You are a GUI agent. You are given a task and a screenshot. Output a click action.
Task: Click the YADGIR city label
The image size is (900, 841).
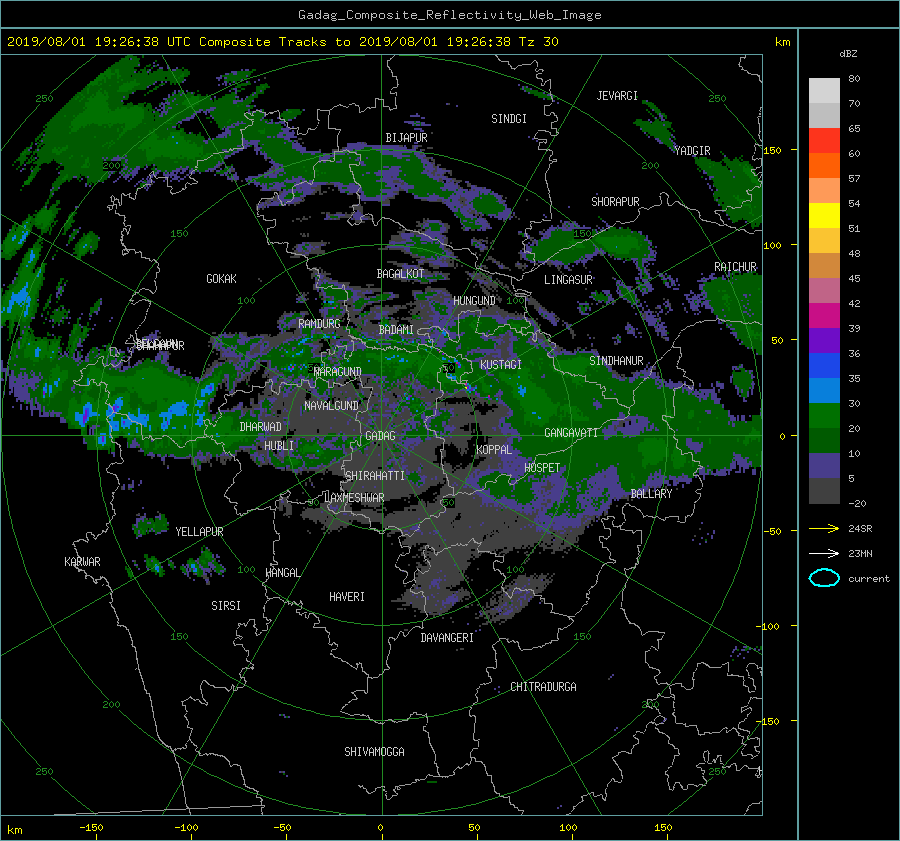point(692,151)
